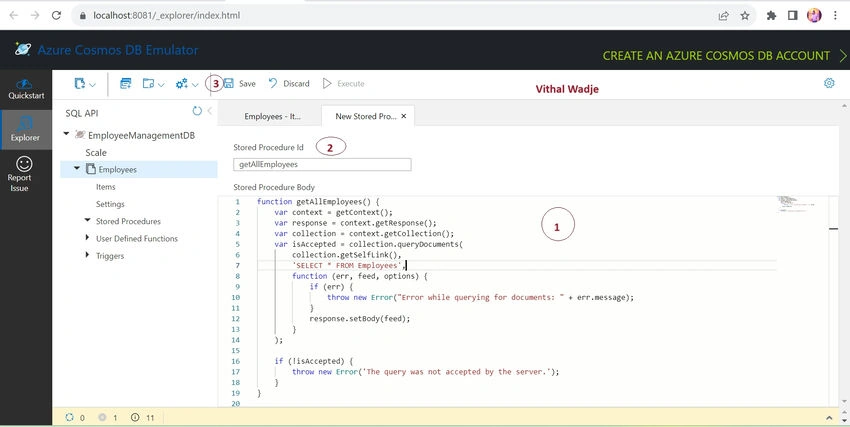This screenshot has height=427, width=850.
Task: Expand User Defined Functions node
Action: tap(87, 237)
